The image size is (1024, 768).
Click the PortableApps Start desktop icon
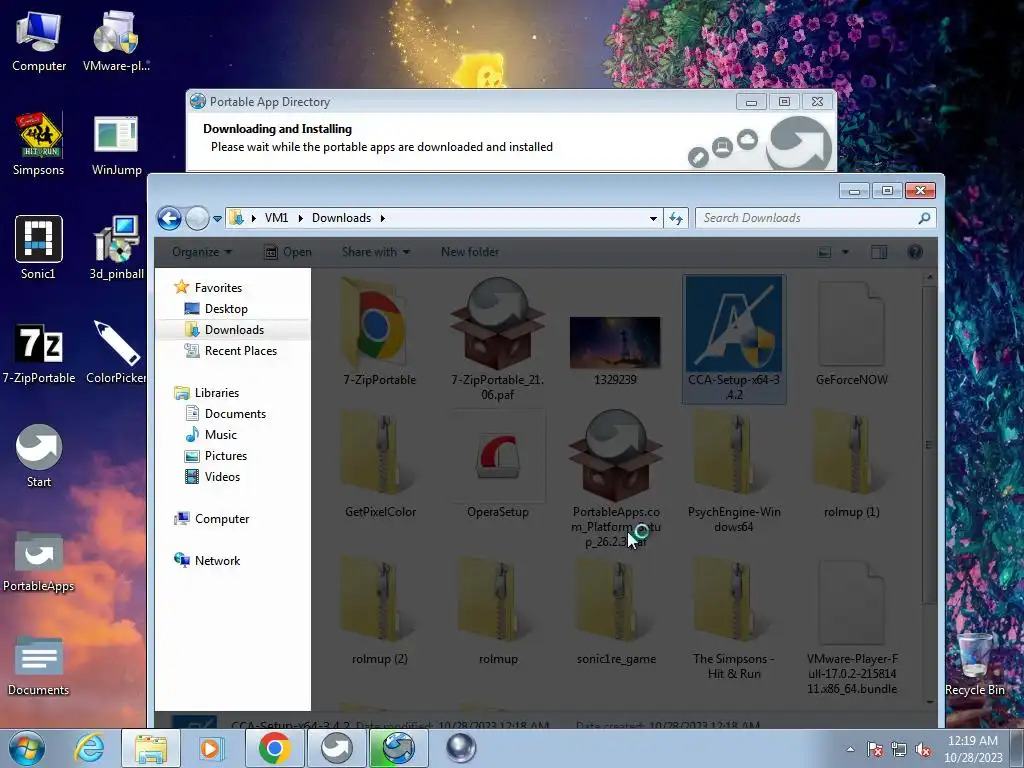[39, 456]
